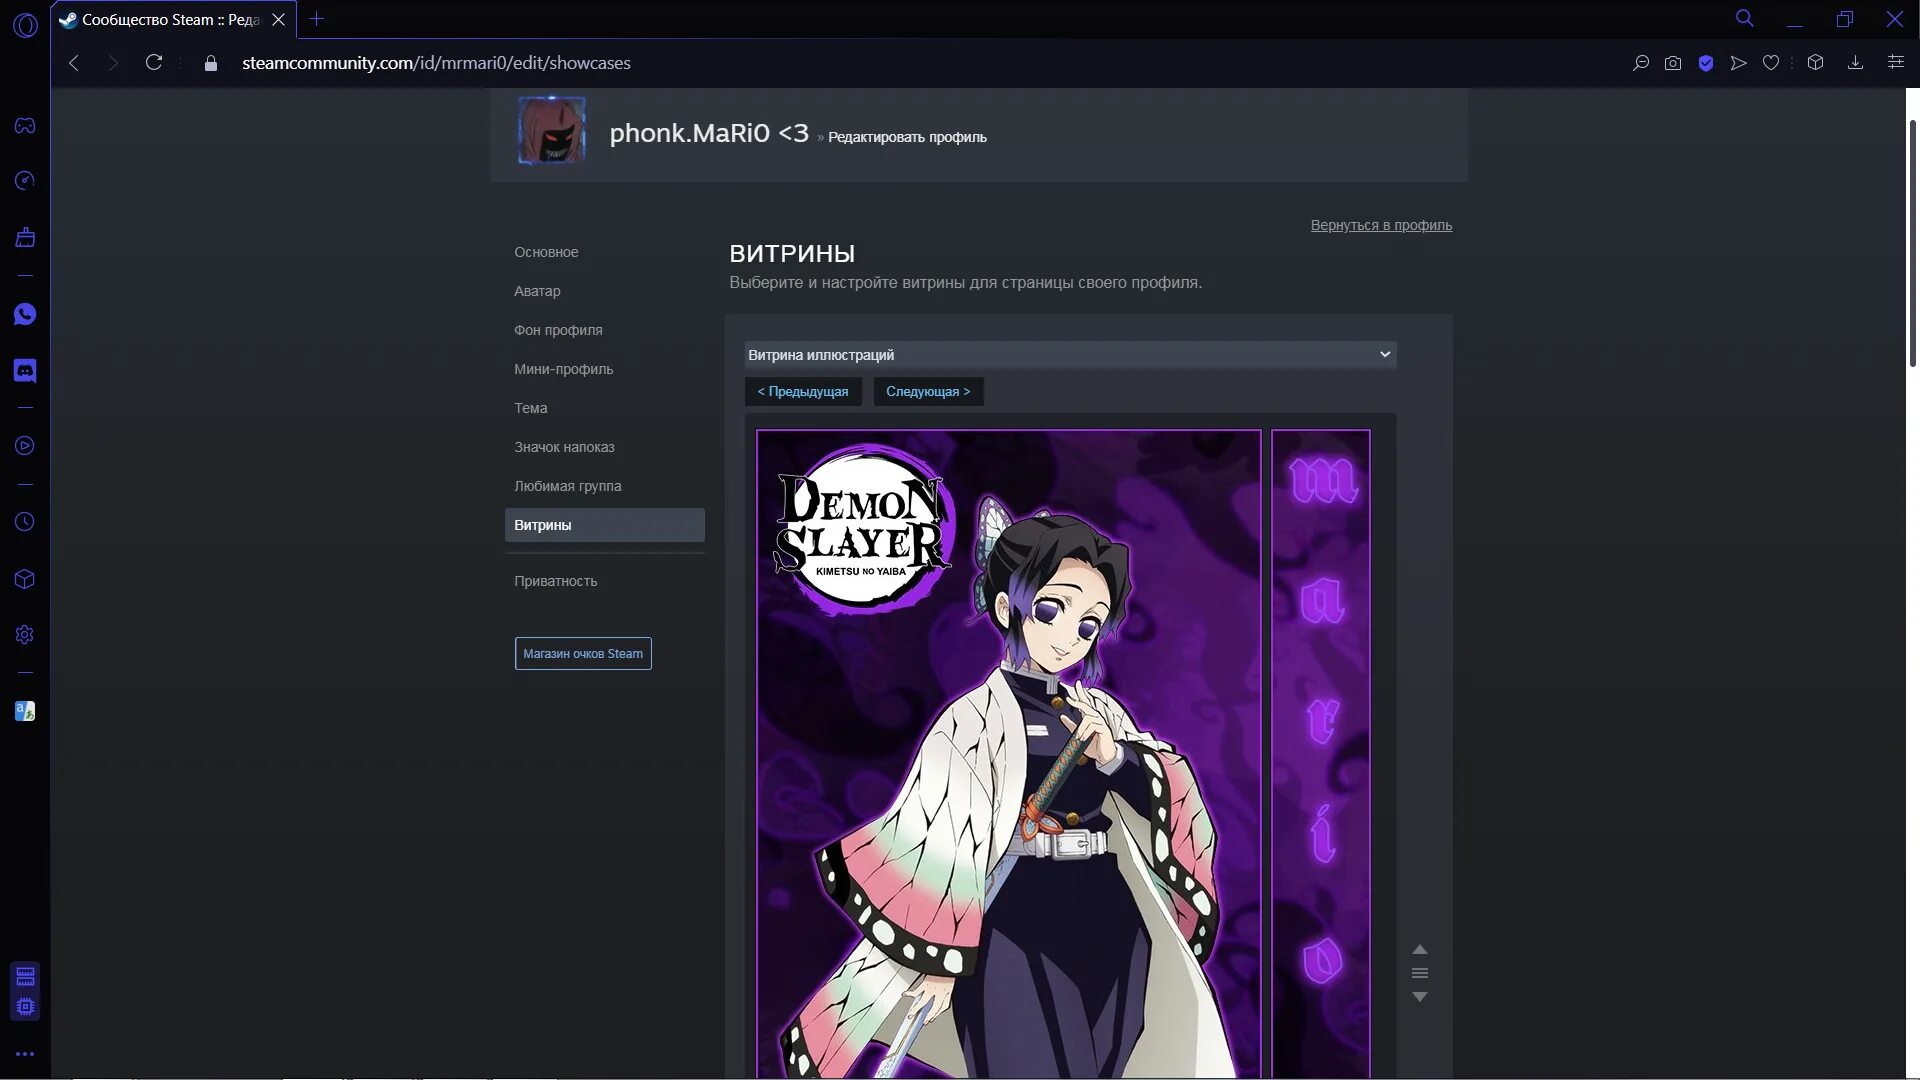The height and width of the screenshot is (1080, 1920).
Task: Open the shopping bag icon in sidebar
Action: click(25, 237)
